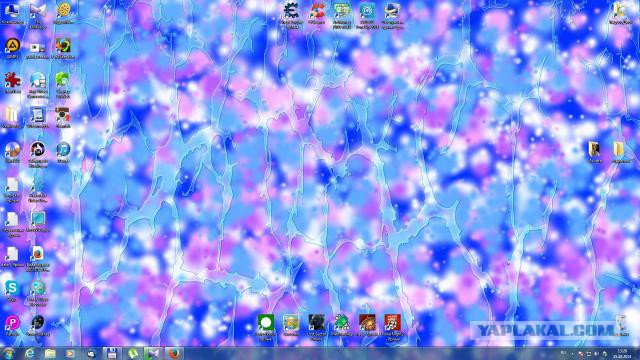Open Windows Media Player on taskbar
The image size is (640, 360).
click(70, 353)
